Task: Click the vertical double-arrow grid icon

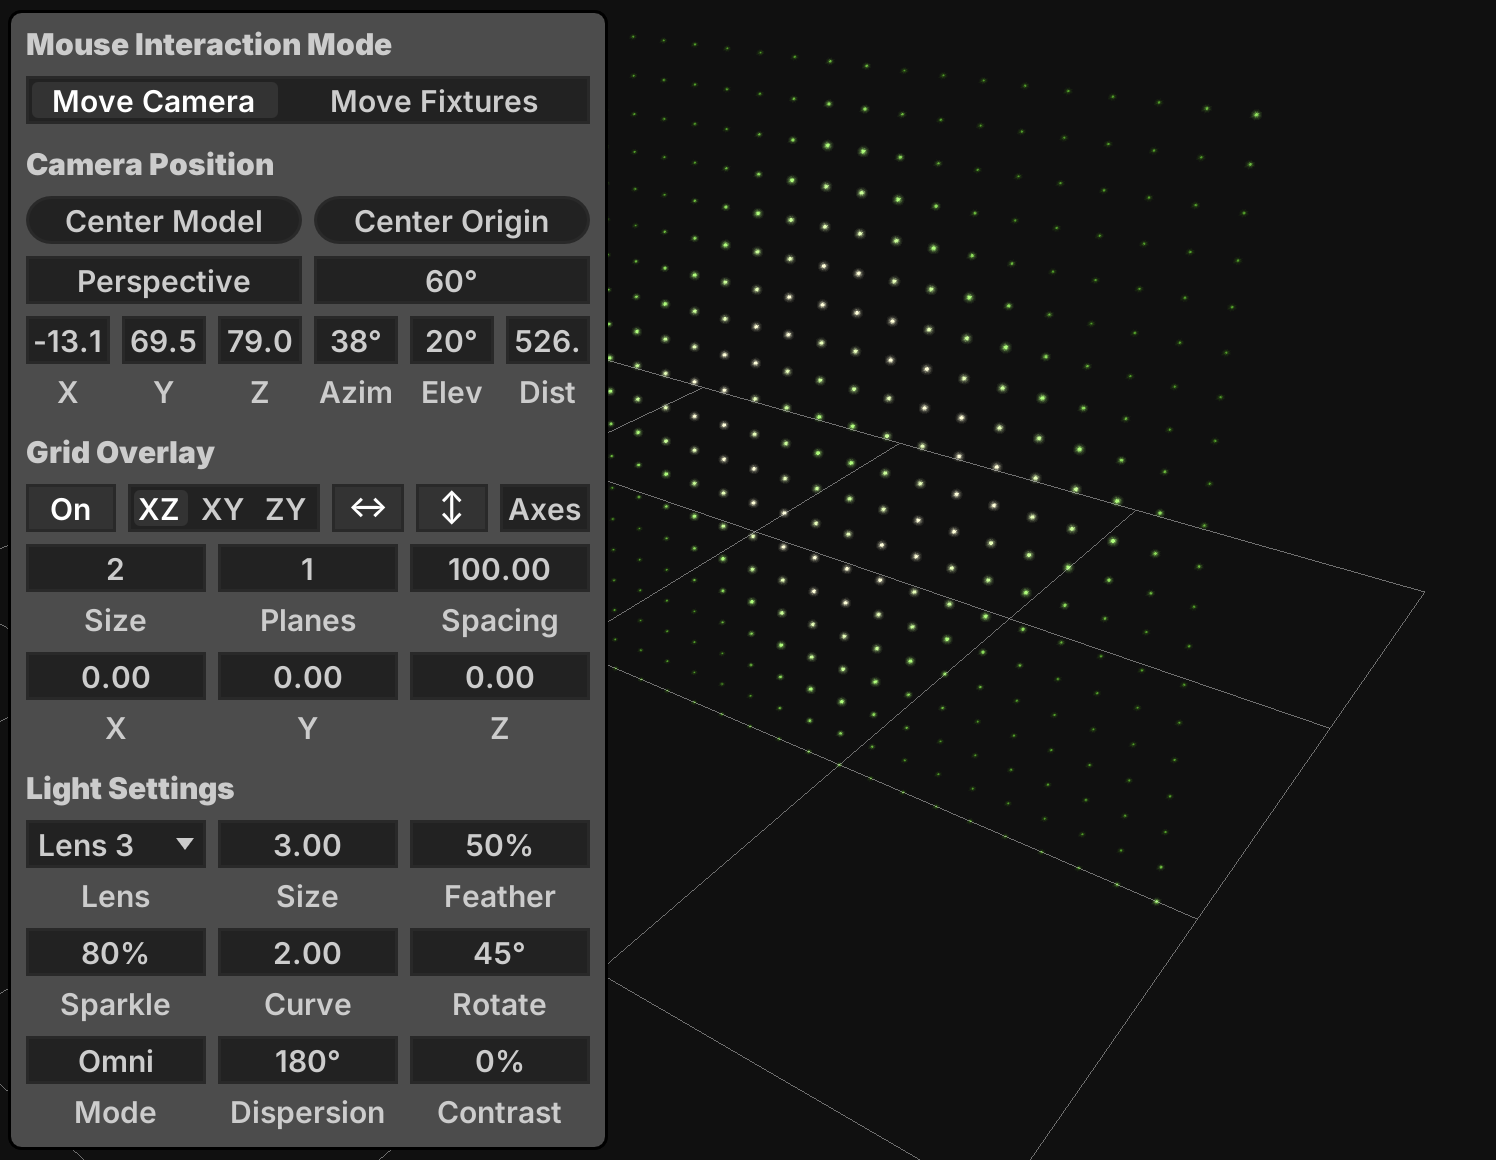Action: point(452,509)
